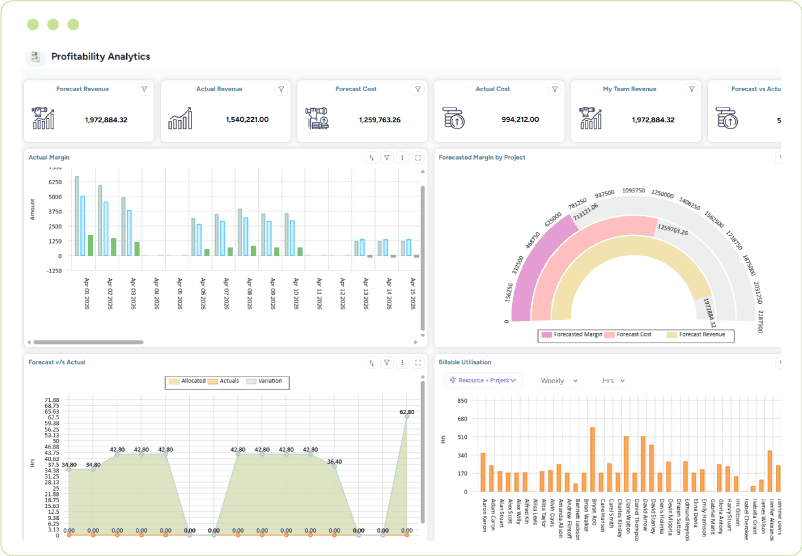This screenshot has height=556, width=802.
Task: Open the Resource + Project dropdown
Action: (483, 381)
